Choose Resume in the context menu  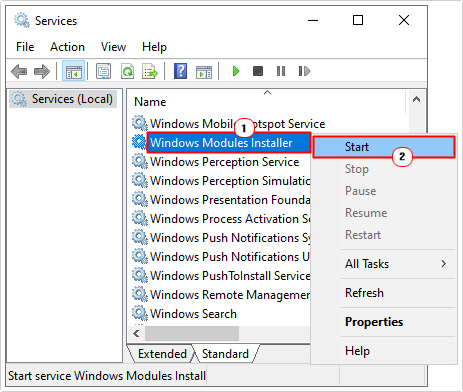pyautogui.click(x=384, y=213)
